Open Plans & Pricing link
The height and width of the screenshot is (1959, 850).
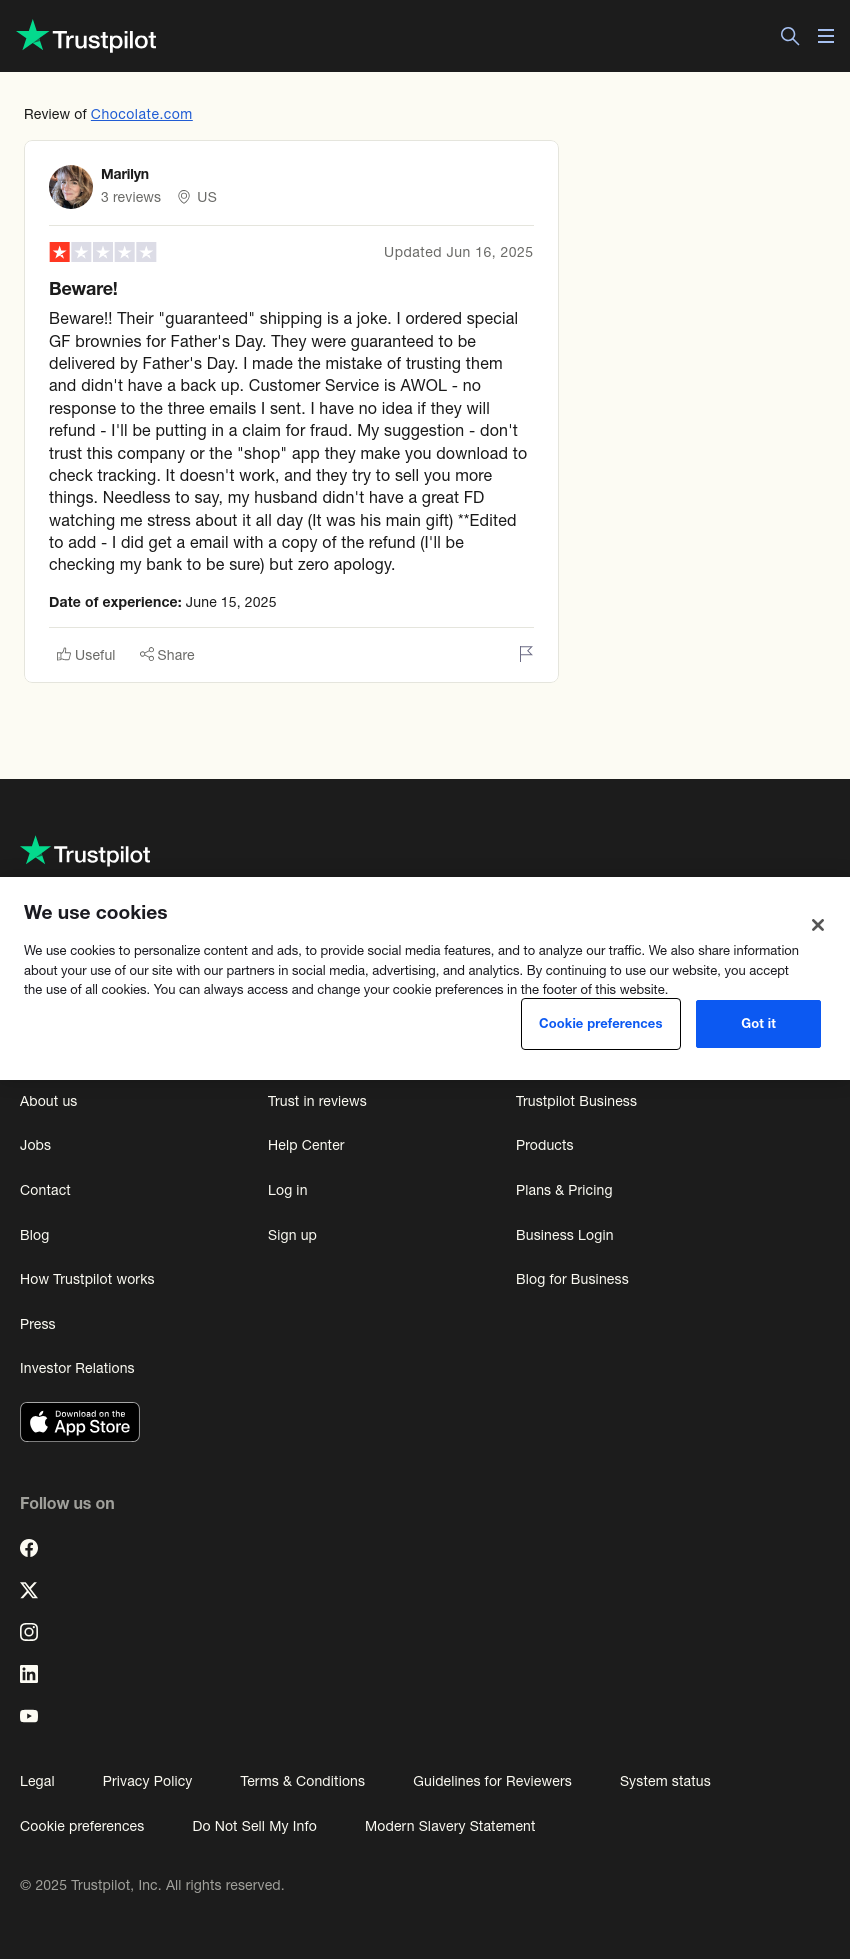564,1190
